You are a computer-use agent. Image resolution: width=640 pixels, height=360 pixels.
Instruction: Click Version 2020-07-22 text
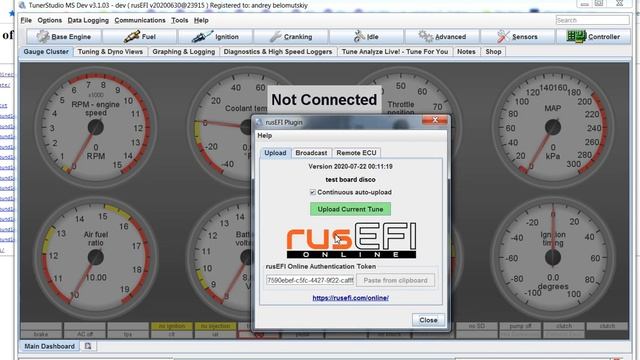click(x=350, y=167)
